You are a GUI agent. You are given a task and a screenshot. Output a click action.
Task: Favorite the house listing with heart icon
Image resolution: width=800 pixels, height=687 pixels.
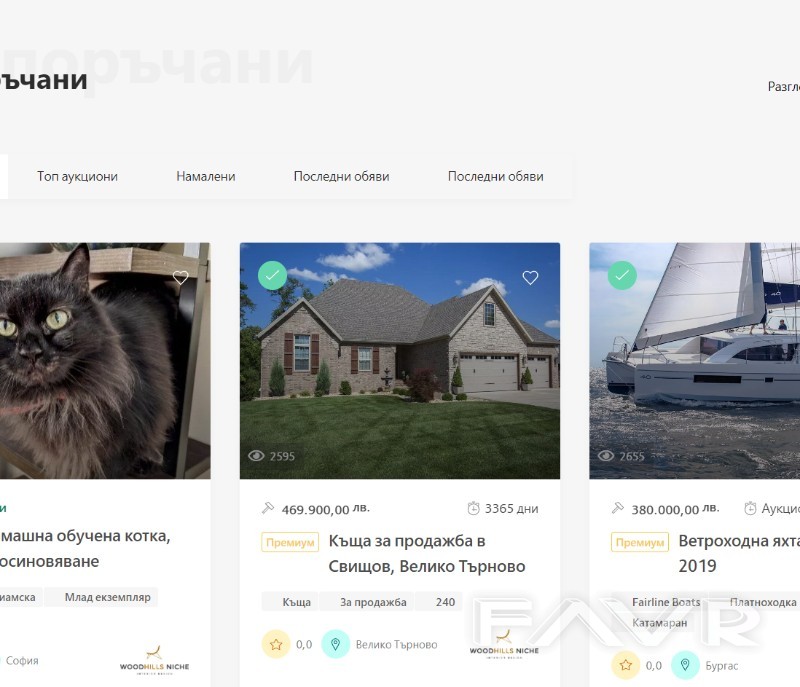point(530,277)
